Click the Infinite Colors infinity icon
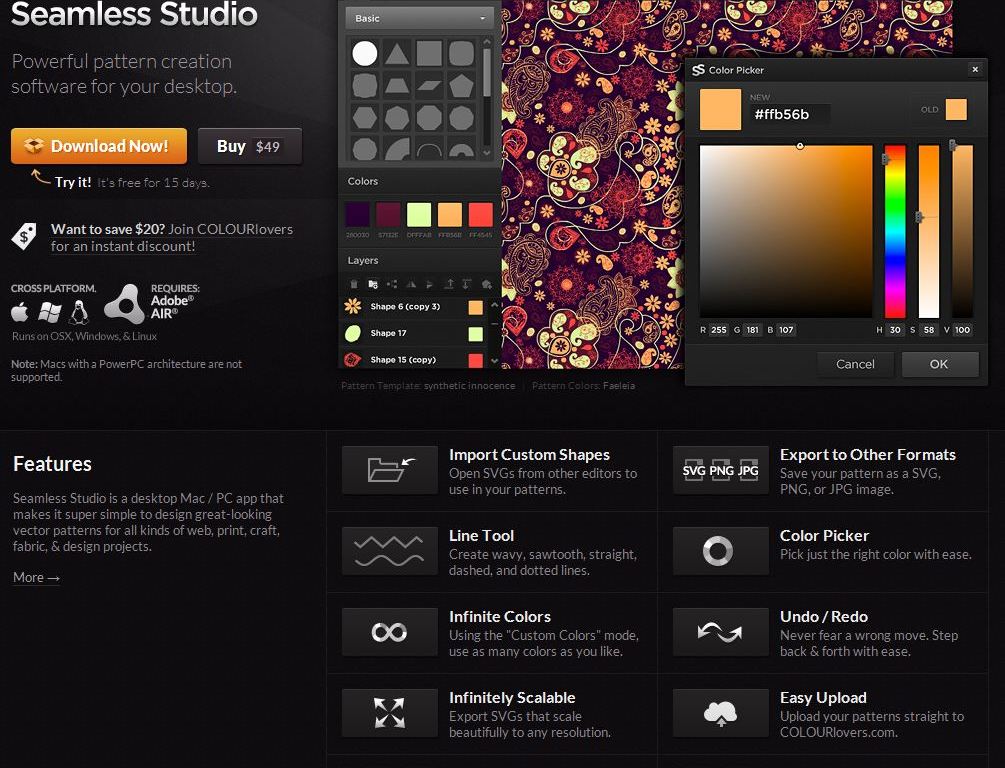Image resolution: width=1005 pixels, height=768 pixels. point(389,632)
